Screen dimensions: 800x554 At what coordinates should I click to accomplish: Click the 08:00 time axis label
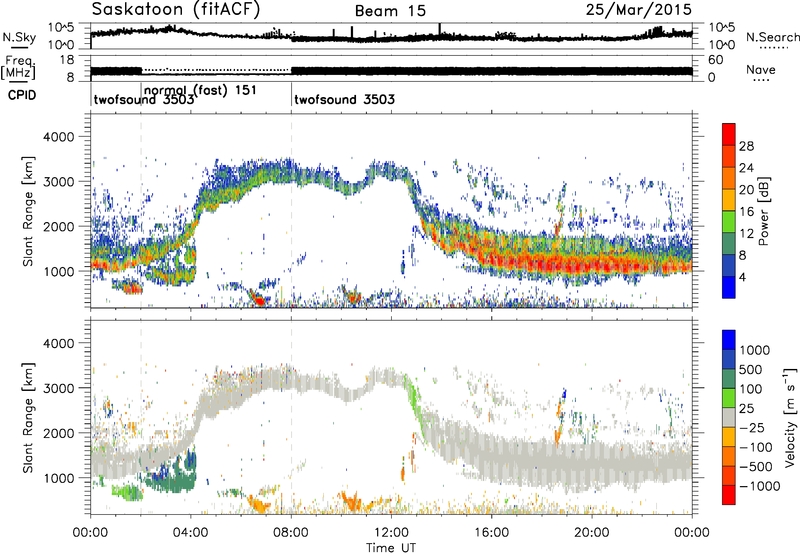pos(291,533)
